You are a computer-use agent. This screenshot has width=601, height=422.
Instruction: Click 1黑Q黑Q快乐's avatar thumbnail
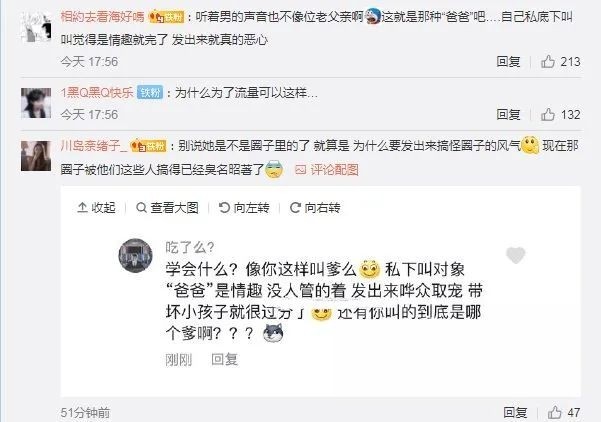click(x=36, y=103)
